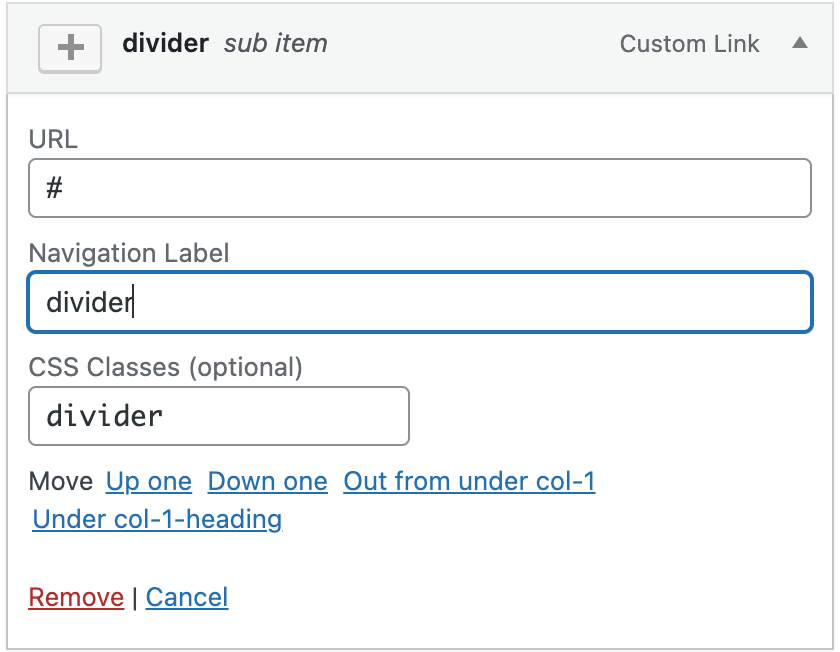This screenshot has height=652, width=840.
Task: Click the plus icon button beside divider
Action: point(70,48)
